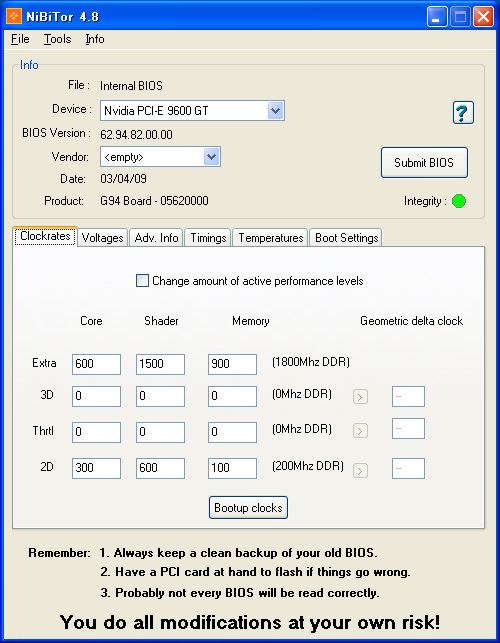Viewport: 500px width, 643px height.
Task: Click the Submit BIOS button
Action: click(x=424, y=163)
